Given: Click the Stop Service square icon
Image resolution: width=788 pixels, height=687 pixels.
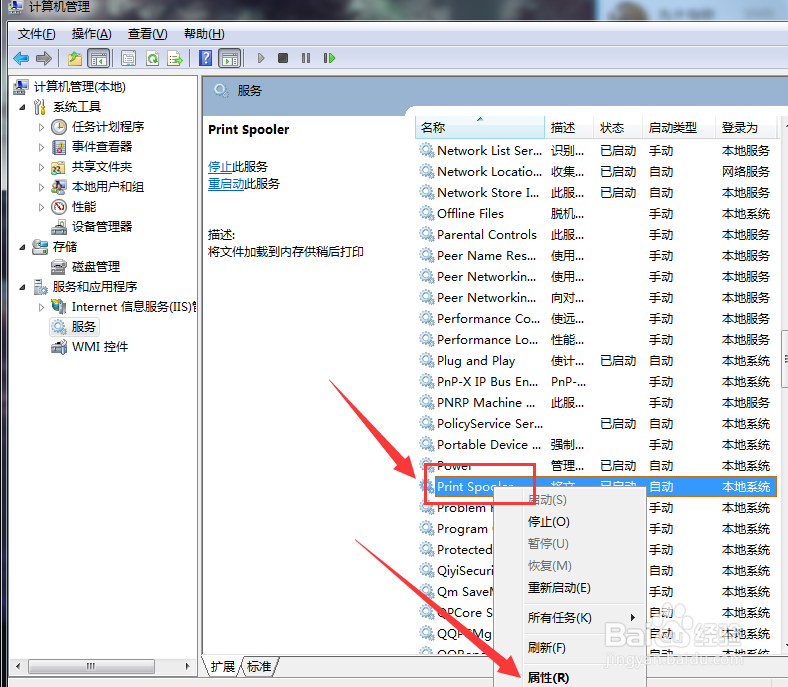Looking at the screenshot, I should point(283,58).
